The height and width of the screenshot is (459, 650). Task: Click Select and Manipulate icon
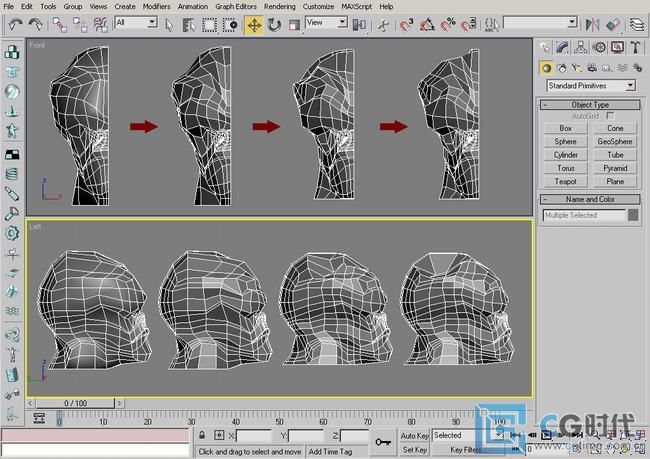383,25
